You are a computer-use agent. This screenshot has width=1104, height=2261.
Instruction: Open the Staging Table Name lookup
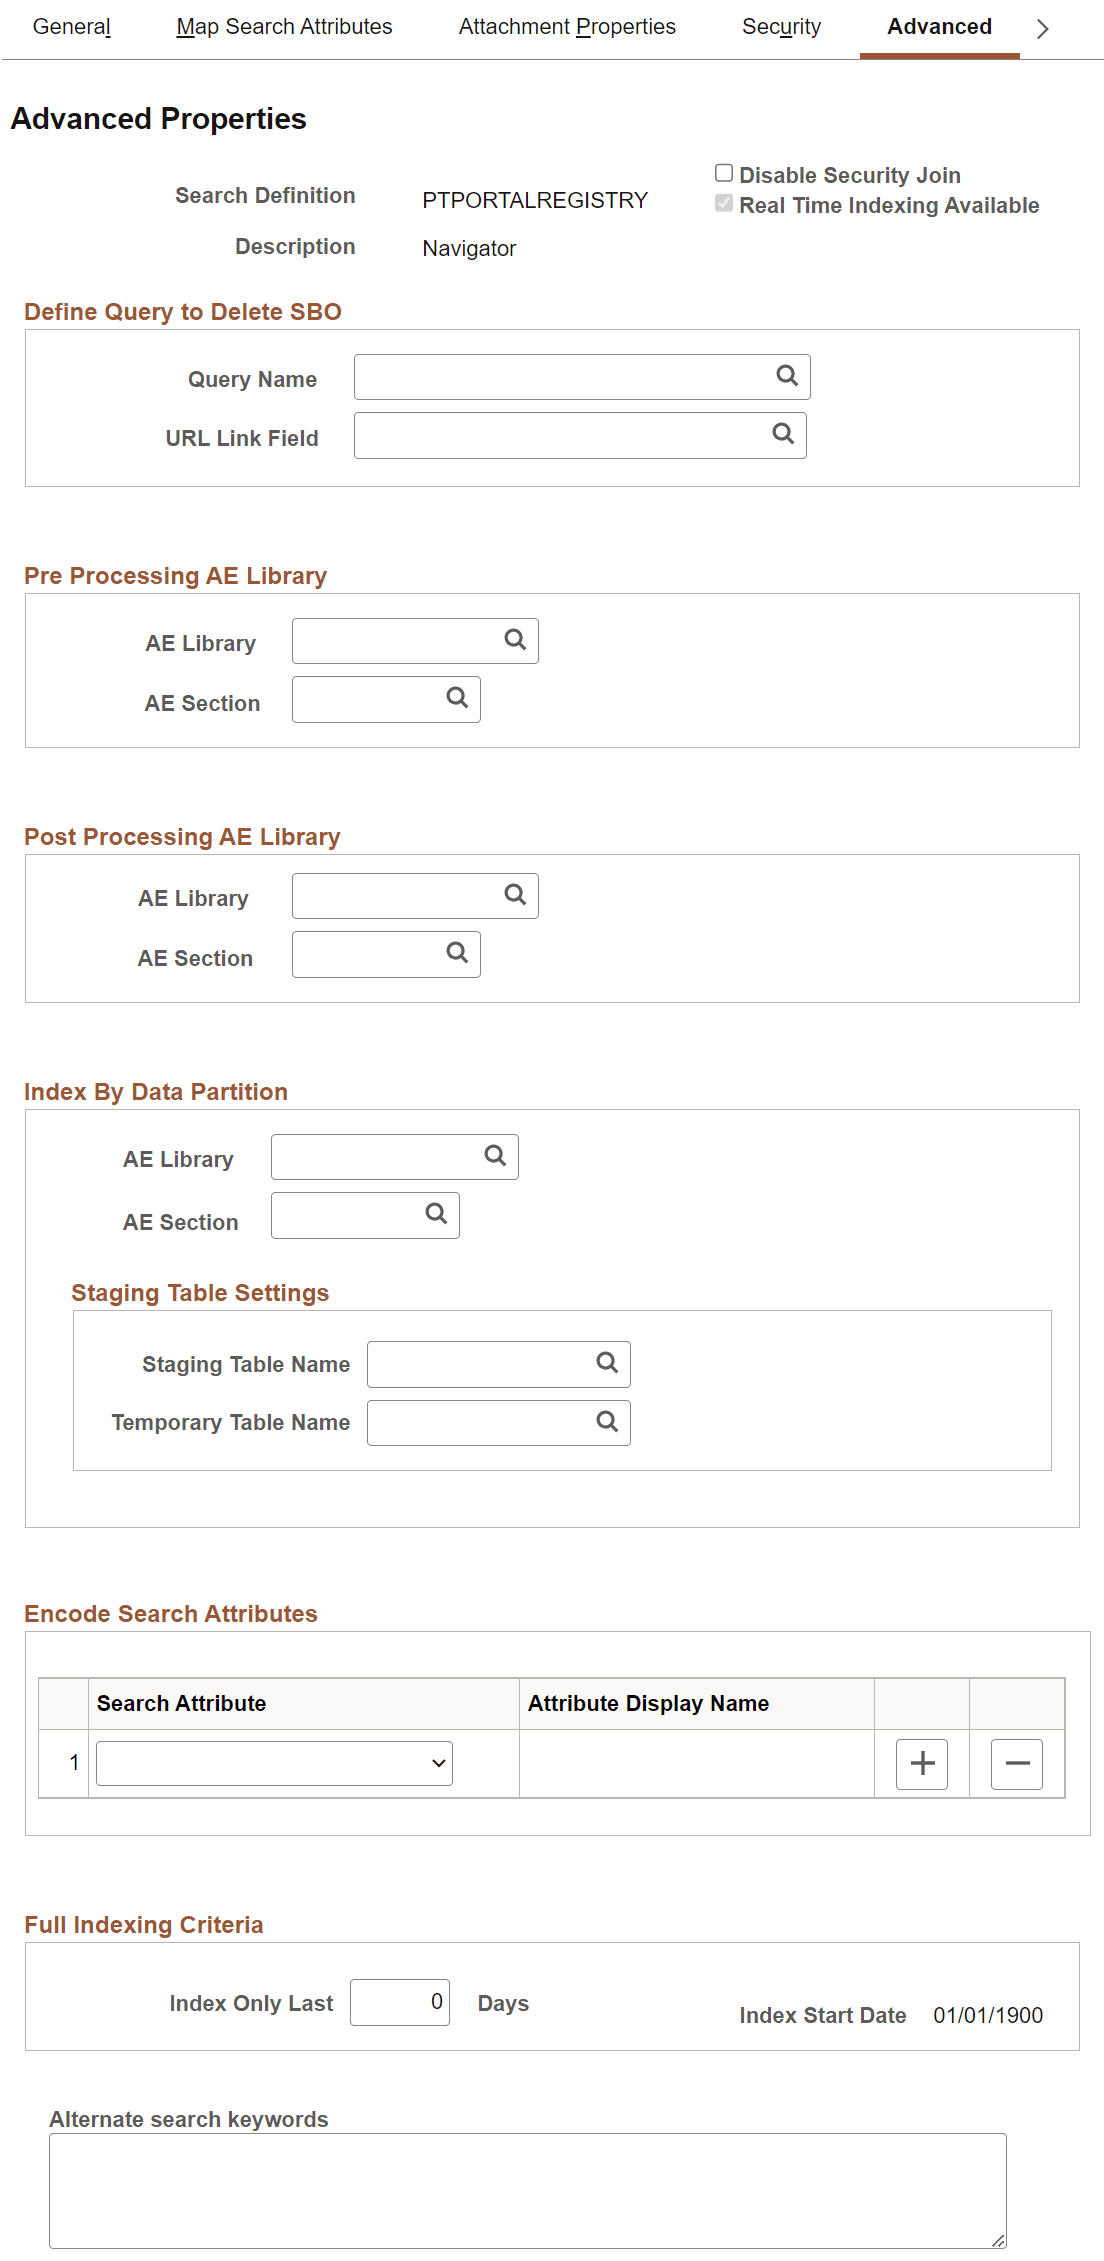click(x=606, y=1362)
